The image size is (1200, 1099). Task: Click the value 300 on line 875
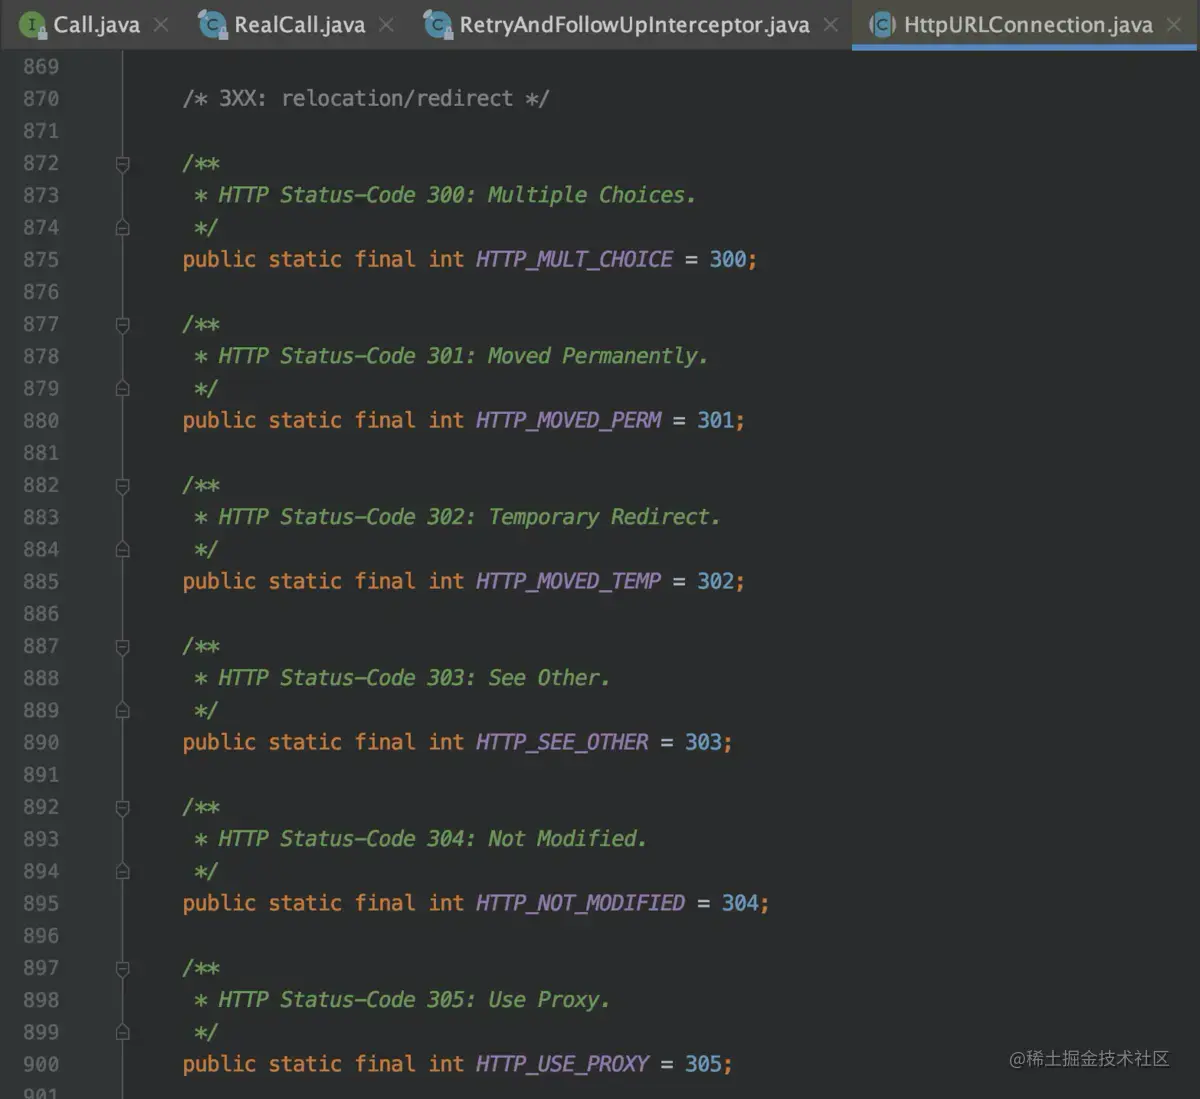pos(728,259)
